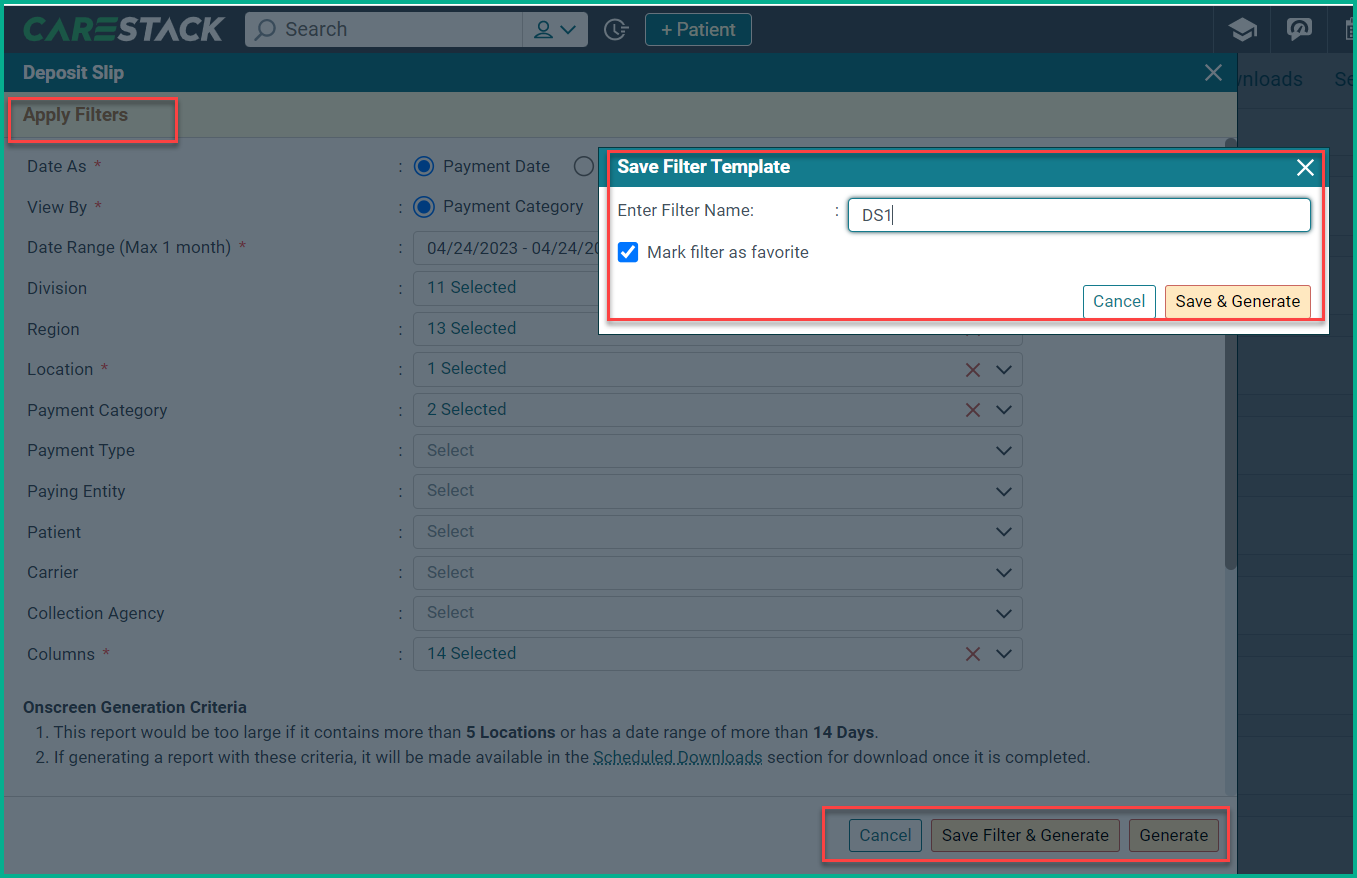The image size is (1357, 878).
Task: Follow the Scheduled Downloads link in criteria text
Action: pyautogui.click(x=677, y=757)
